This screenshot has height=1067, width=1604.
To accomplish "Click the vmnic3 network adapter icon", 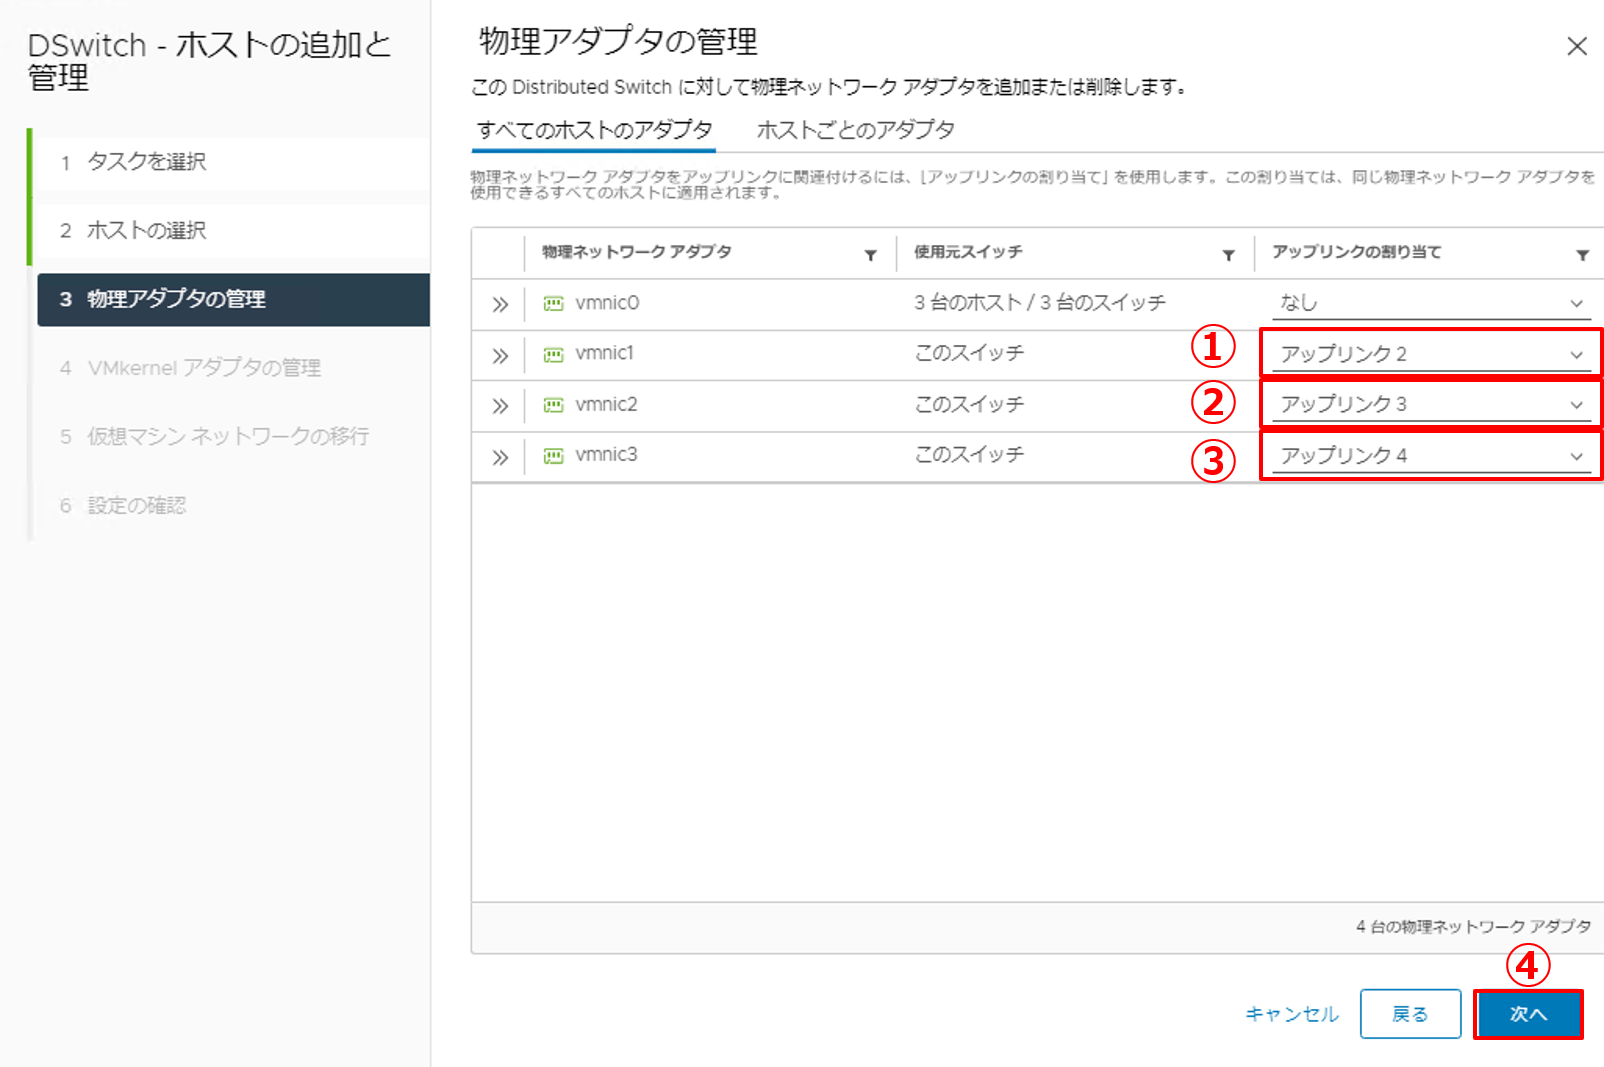I will [x=553, y=456].
